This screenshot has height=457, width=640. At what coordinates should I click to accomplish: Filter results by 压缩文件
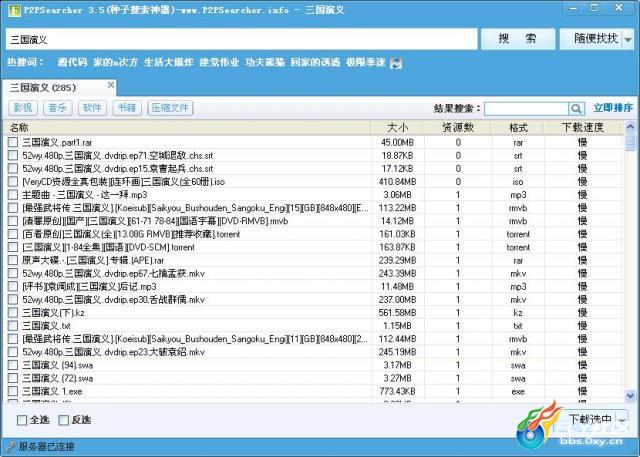click(x=170, y=108)
